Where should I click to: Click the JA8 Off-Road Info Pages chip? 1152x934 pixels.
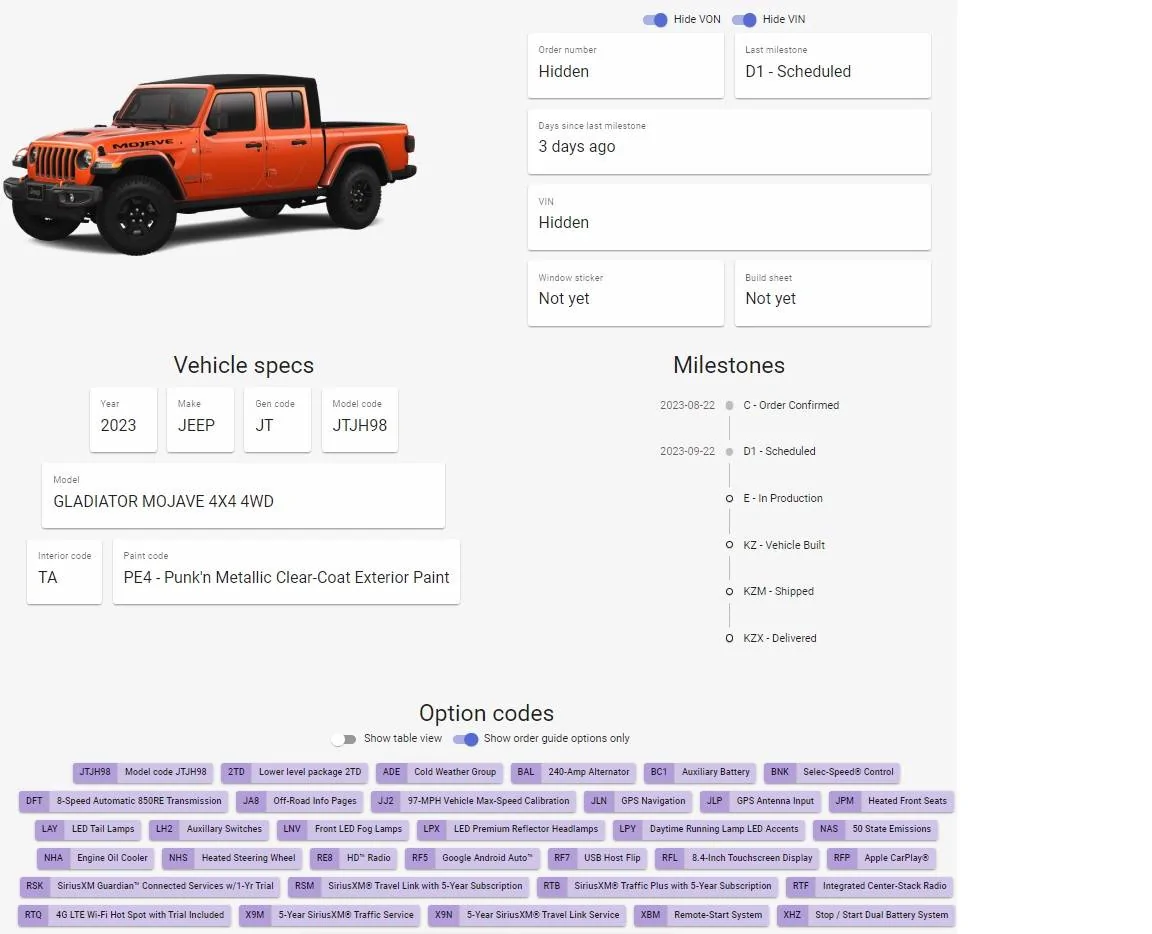(300, 801)
